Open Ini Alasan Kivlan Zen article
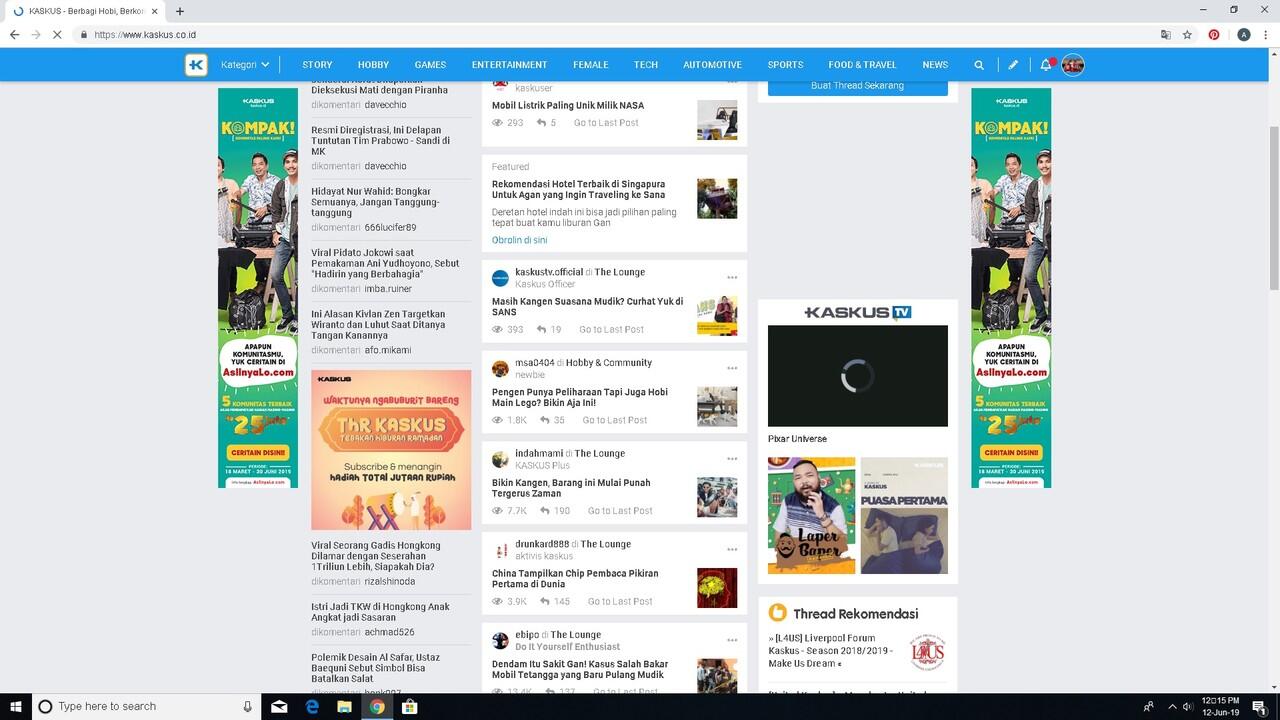Screen dimensions: 1280x720 [x=378, y=325]
